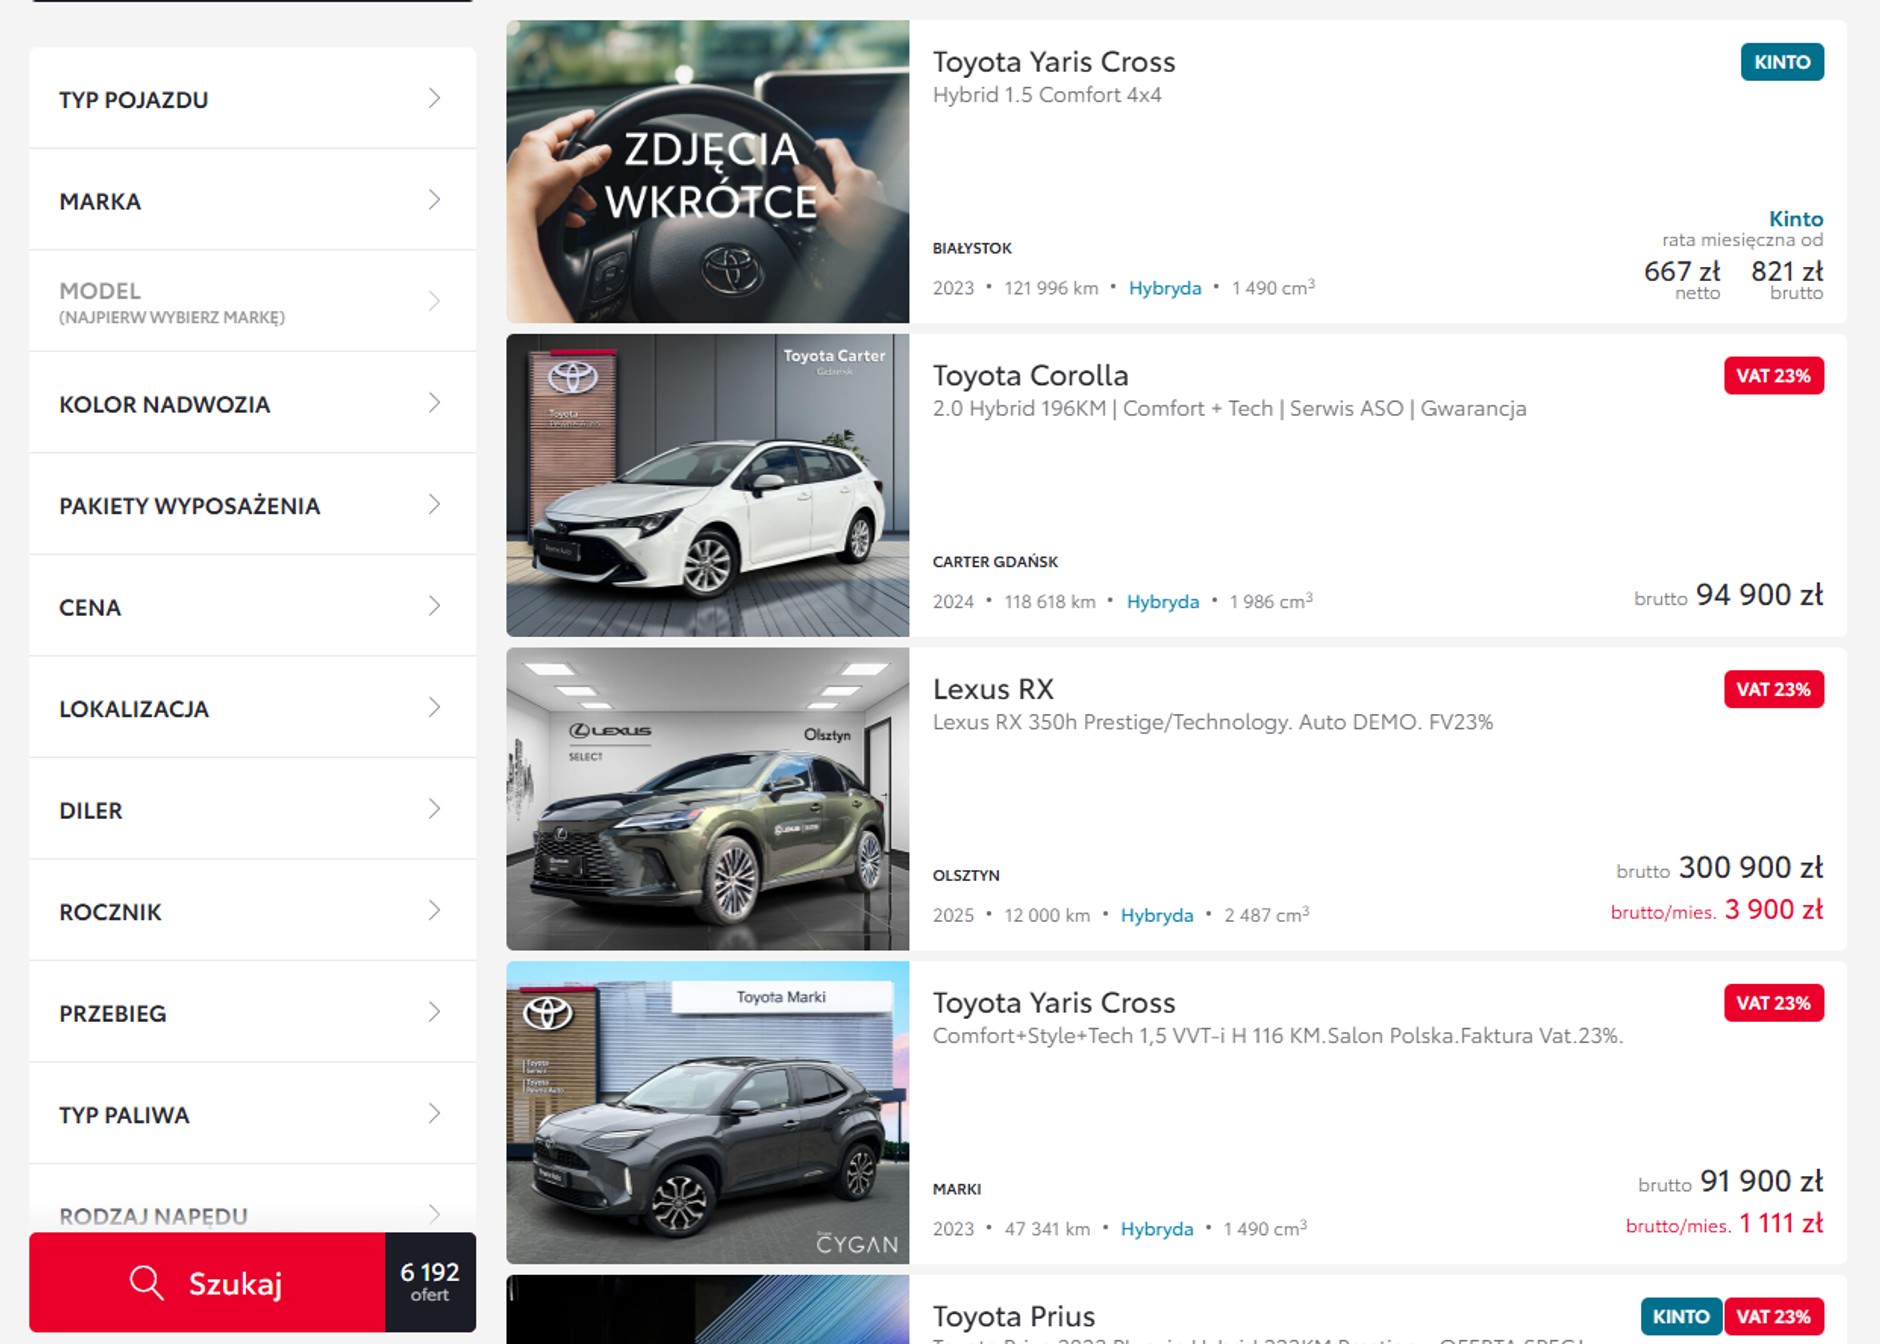This screenshot has height=1344, width=1880.
Task: Click the 'CARTER GDAŃSK' dealer name
Action: tap(995, 562)
